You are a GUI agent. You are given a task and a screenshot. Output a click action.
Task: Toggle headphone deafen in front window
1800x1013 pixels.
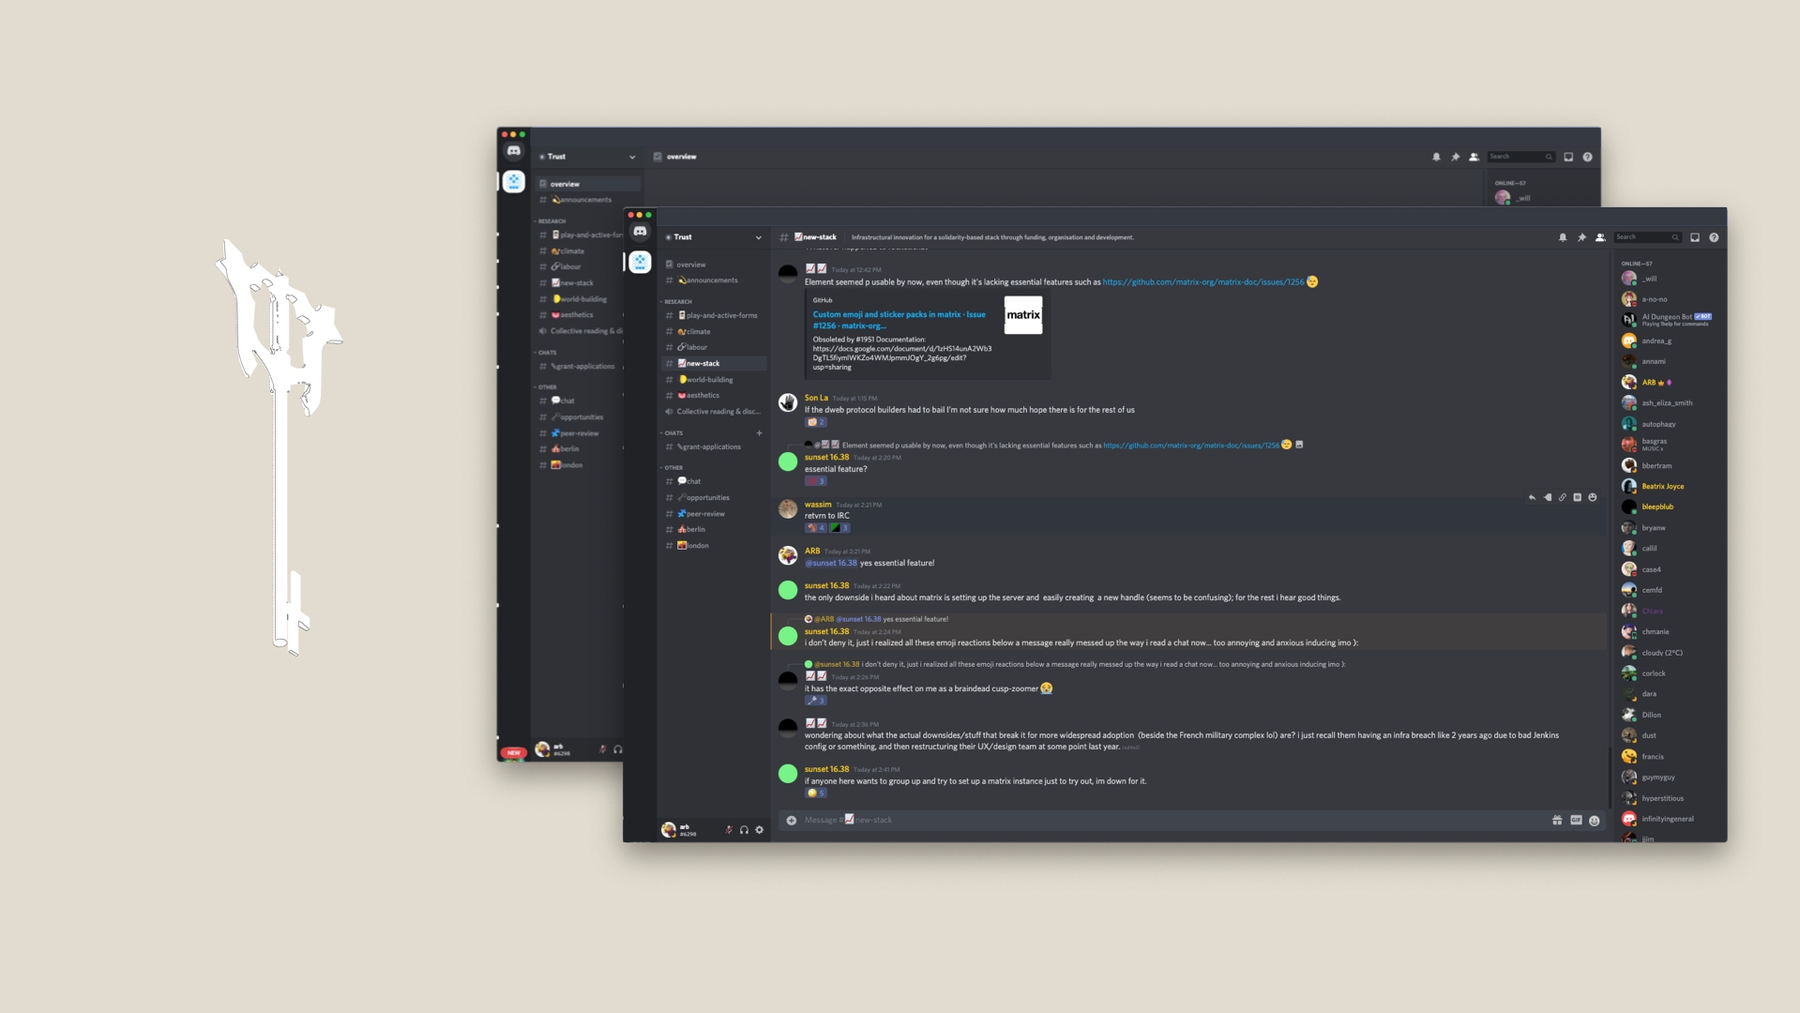pyautogui.click(x=744, y=830)
